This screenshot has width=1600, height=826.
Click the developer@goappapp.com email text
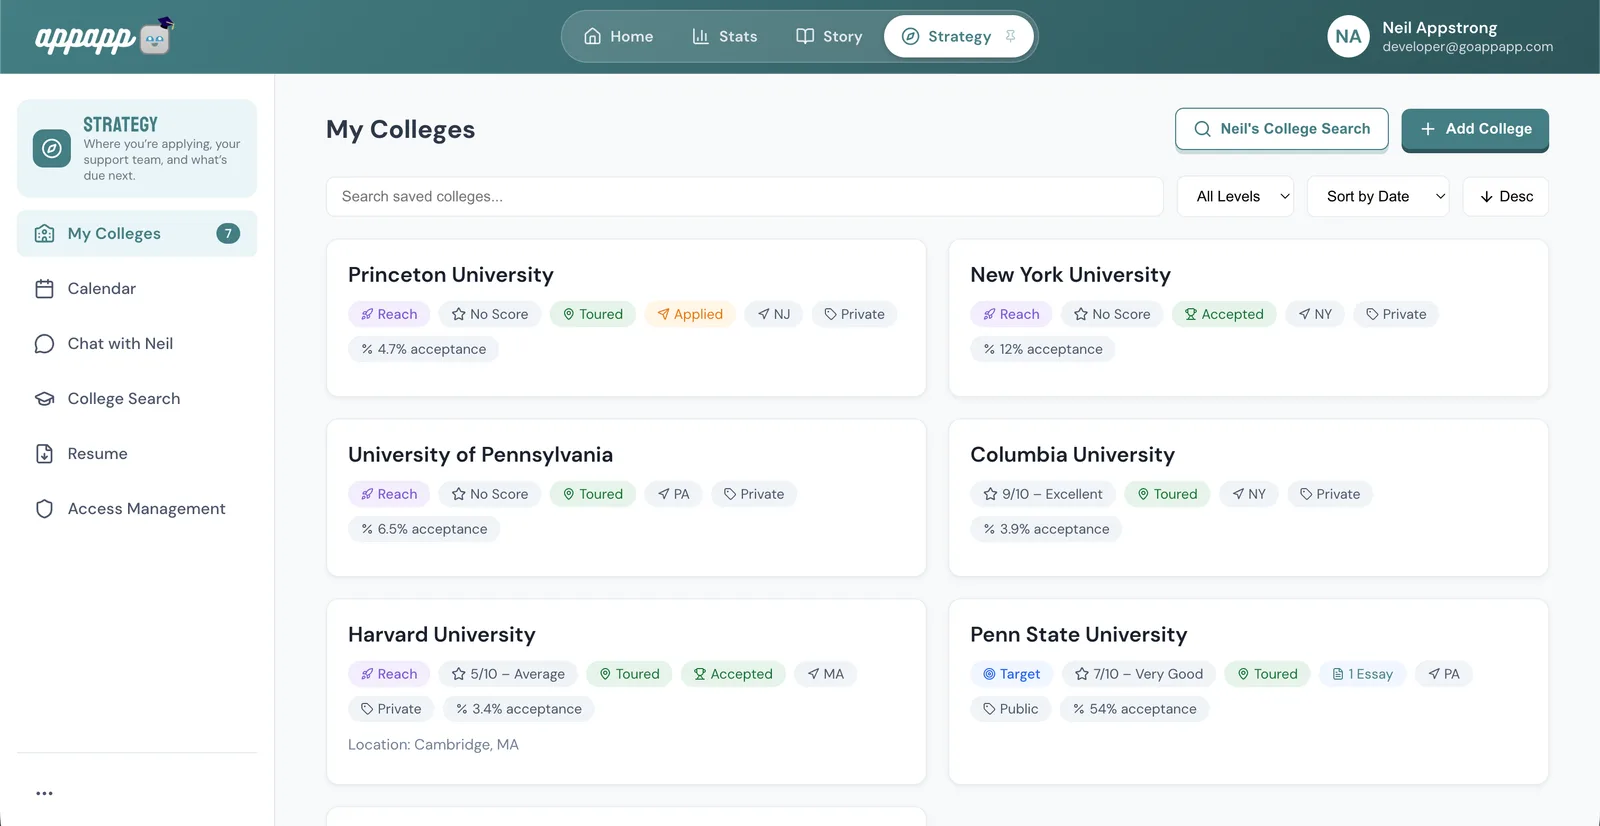tap(1467, 47)
